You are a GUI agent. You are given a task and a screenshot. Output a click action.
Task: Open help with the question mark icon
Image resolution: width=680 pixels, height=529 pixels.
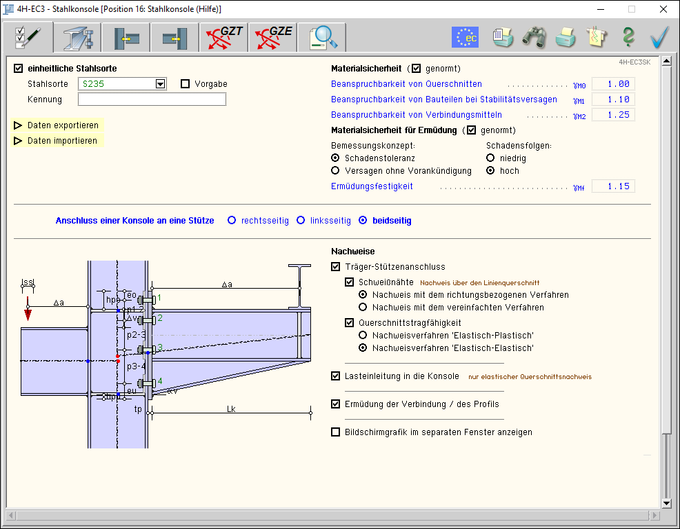tap(628, 37)
